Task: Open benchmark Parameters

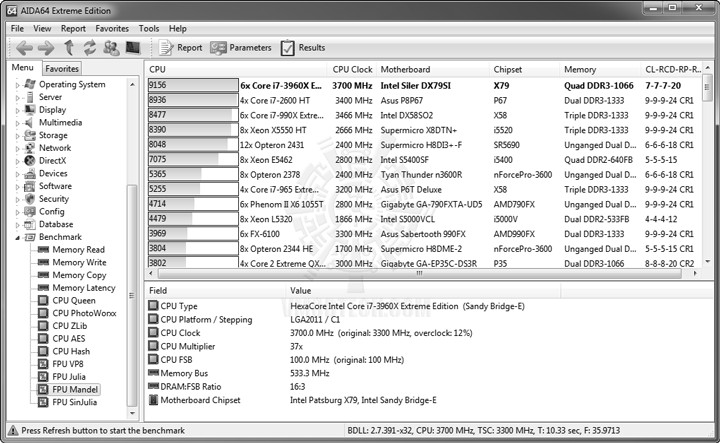Action: pos(241,47)
